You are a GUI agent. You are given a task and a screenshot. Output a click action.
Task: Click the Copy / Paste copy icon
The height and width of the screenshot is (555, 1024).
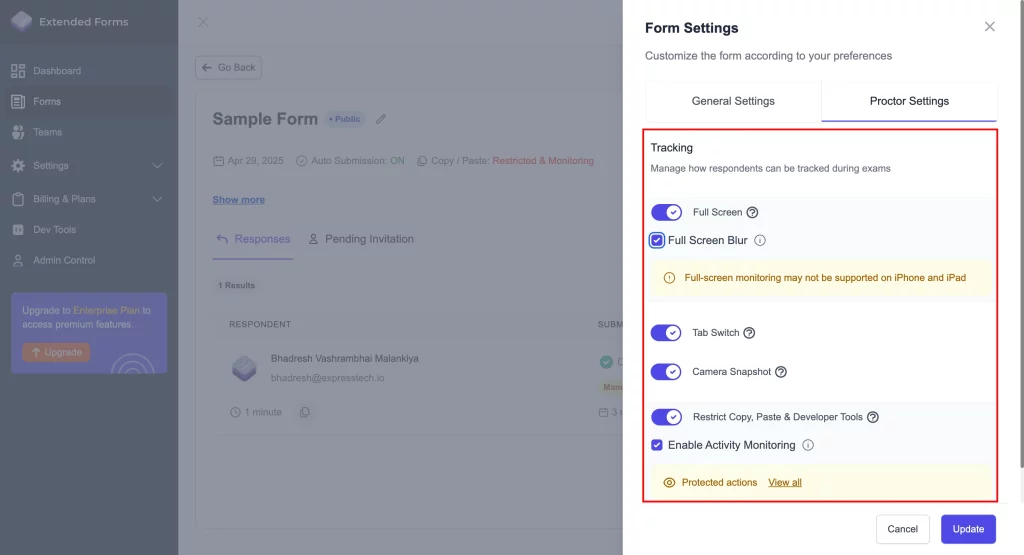pos(422,161)
